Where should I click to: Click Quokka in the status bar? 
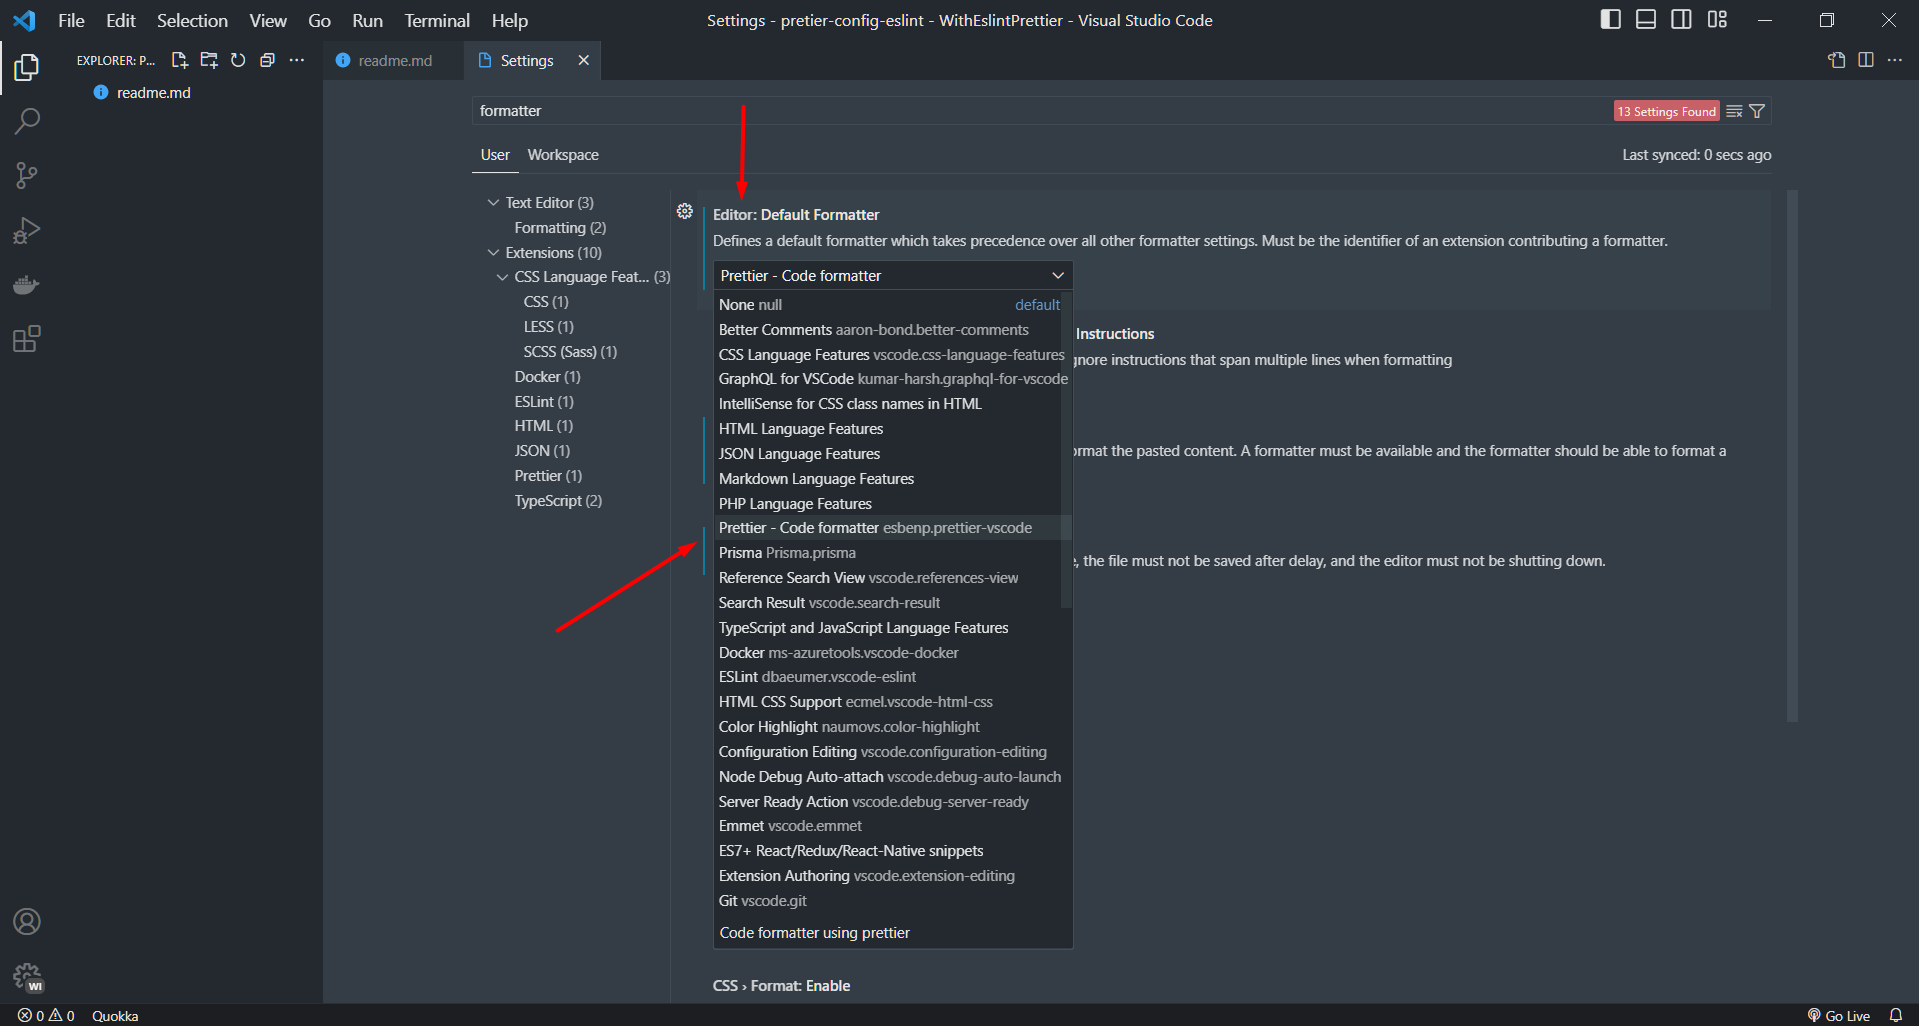pyautogui.click(x=115, y=1015)
